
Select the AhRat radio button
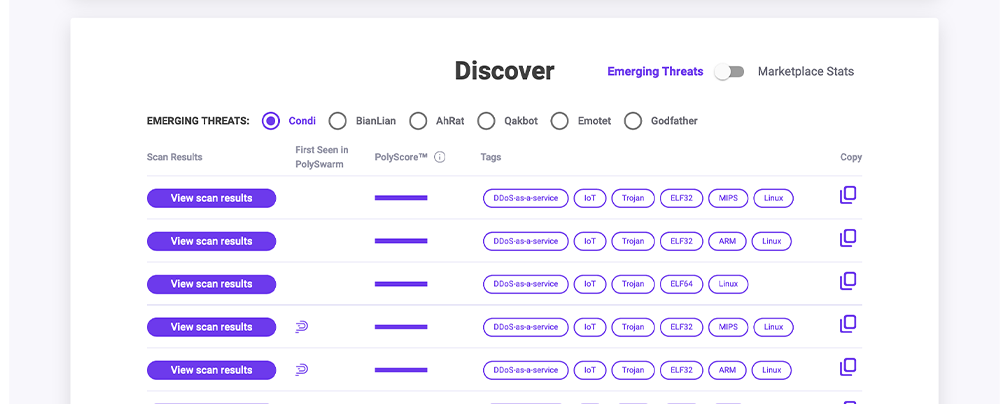tap(418, 121)
